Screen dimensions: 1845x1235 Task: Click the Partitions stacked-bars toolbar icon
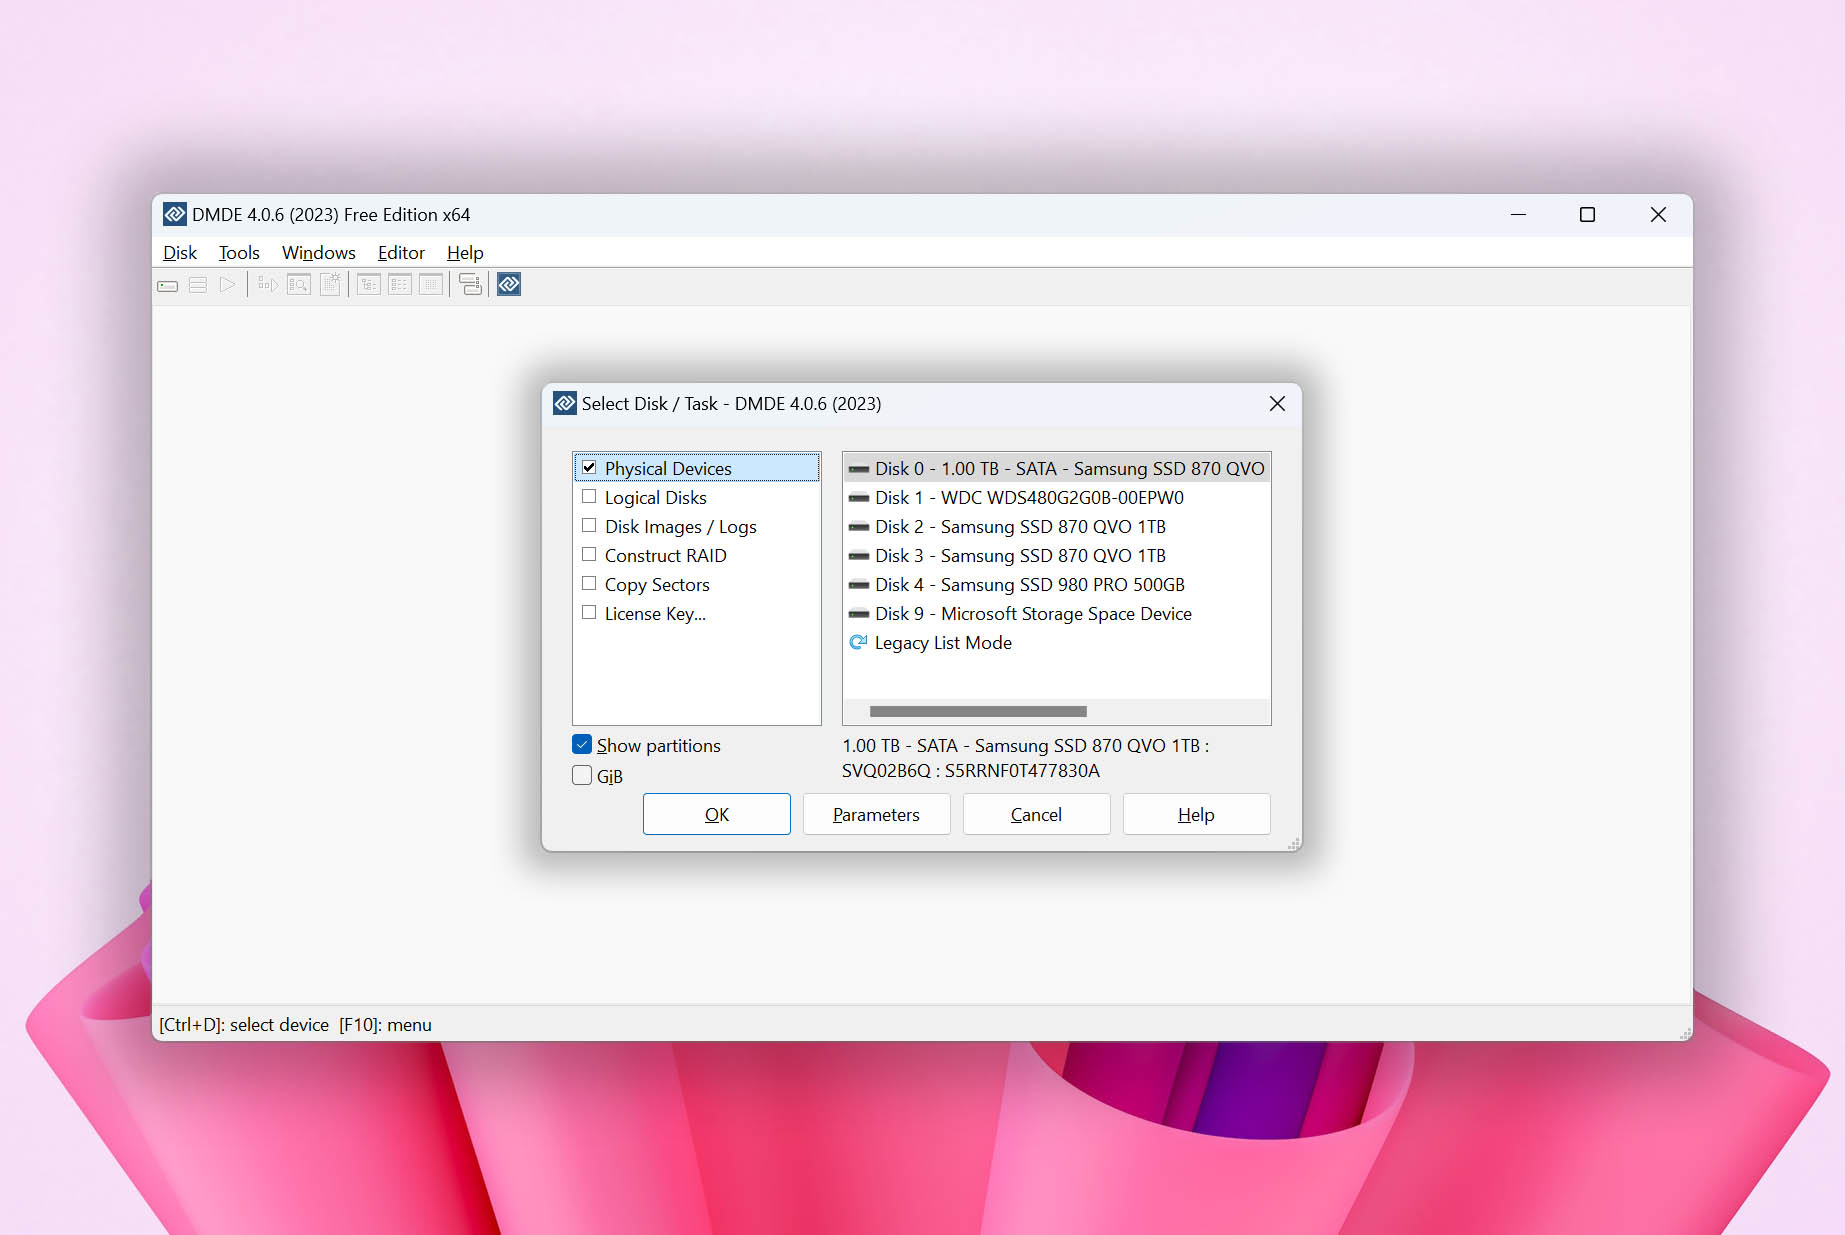click(x=198, y=286)
